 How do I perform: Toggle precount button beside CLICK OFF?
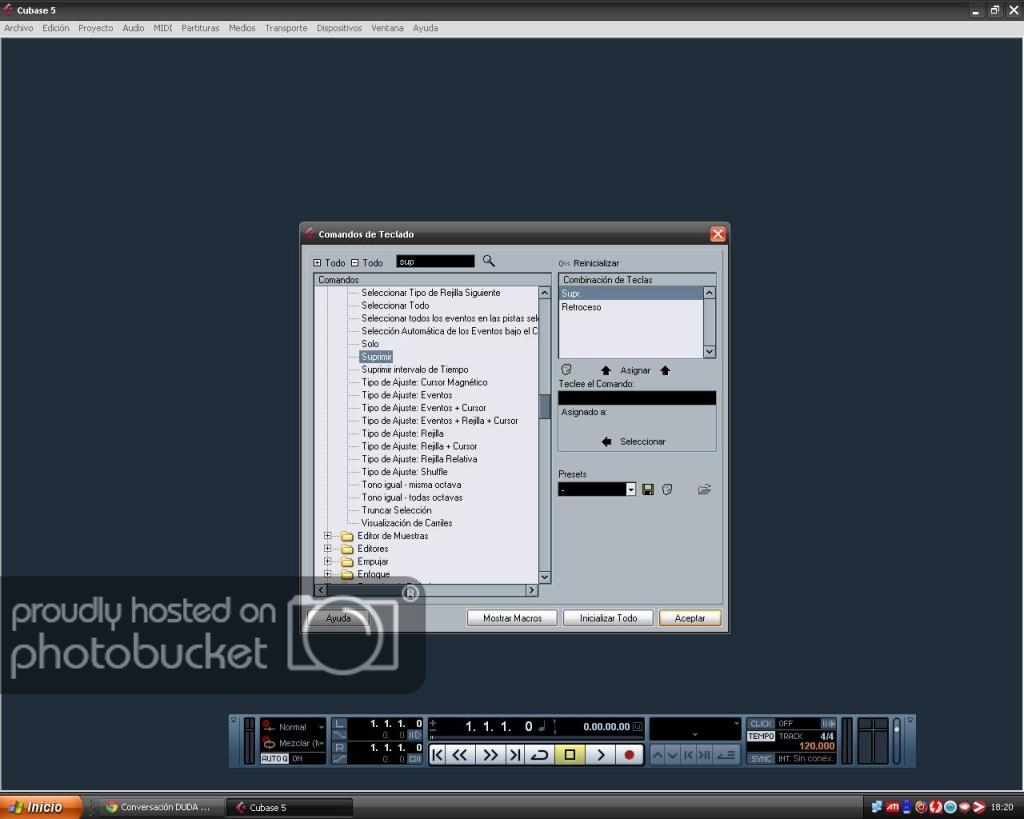click(x=828, y=724)
